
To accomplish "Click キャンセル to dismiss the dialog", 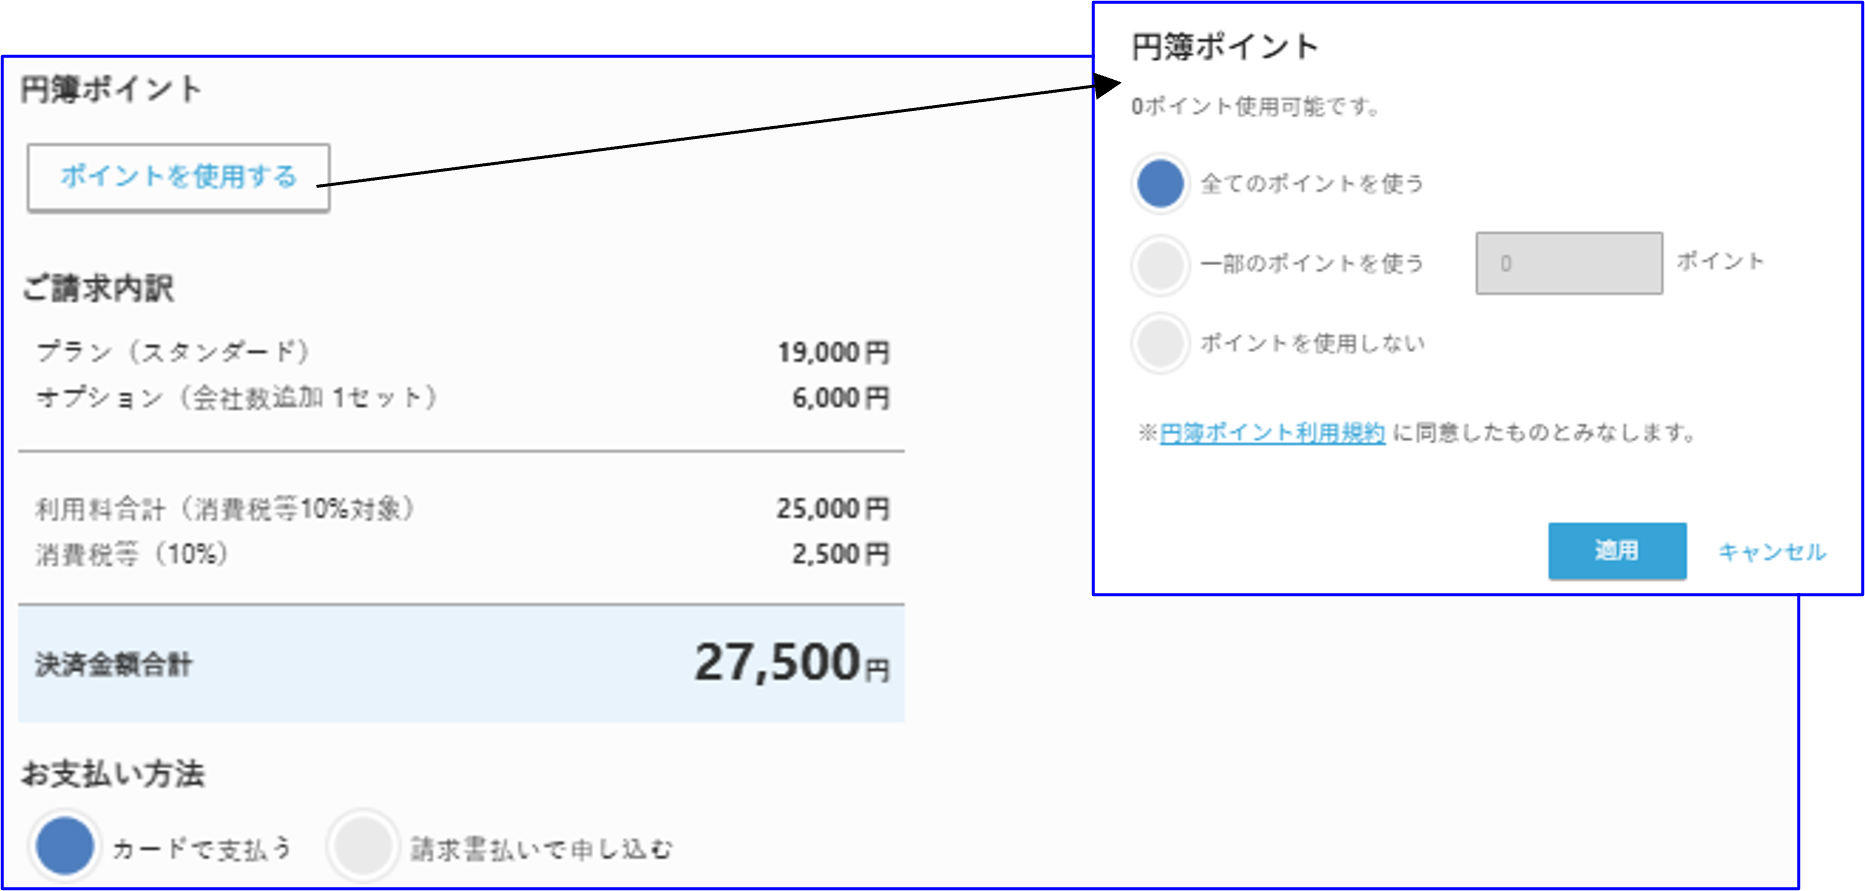I will tap(1772, 551).
